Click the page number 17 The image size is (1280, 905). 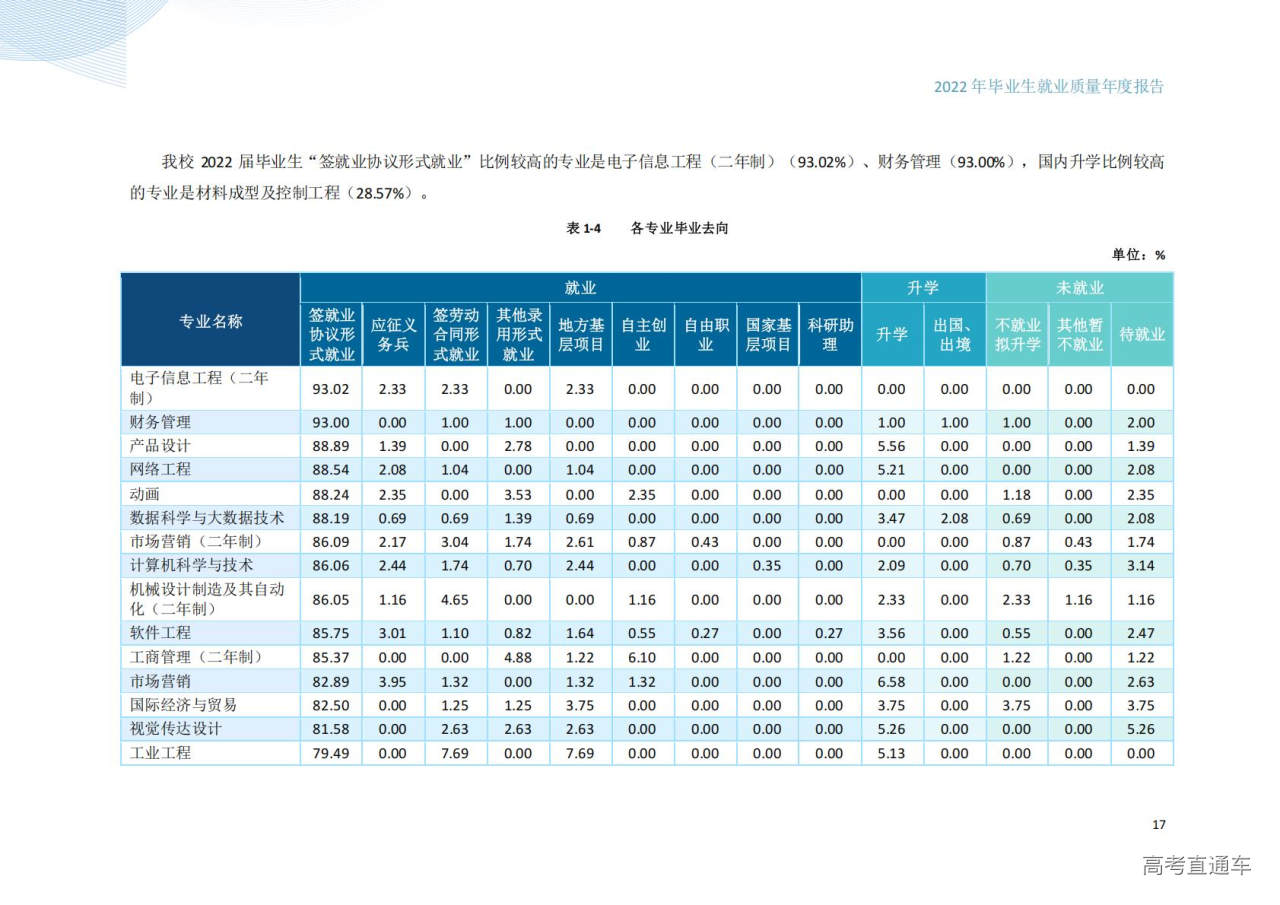coord(1158,825)
